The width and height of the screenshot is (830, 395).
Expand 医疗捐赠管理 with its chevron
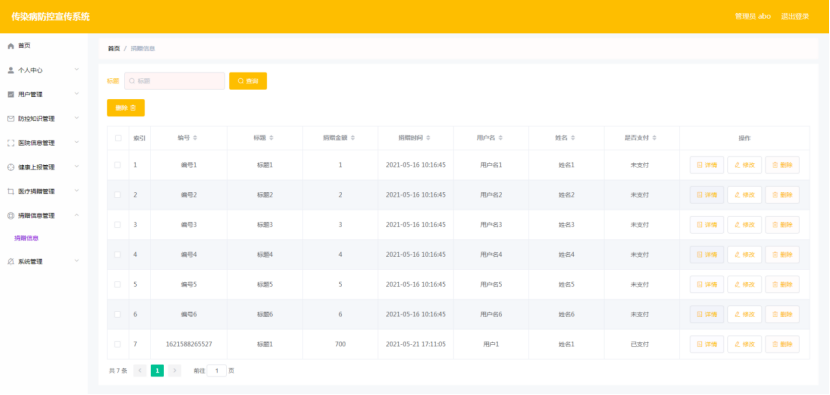point(77,191)
